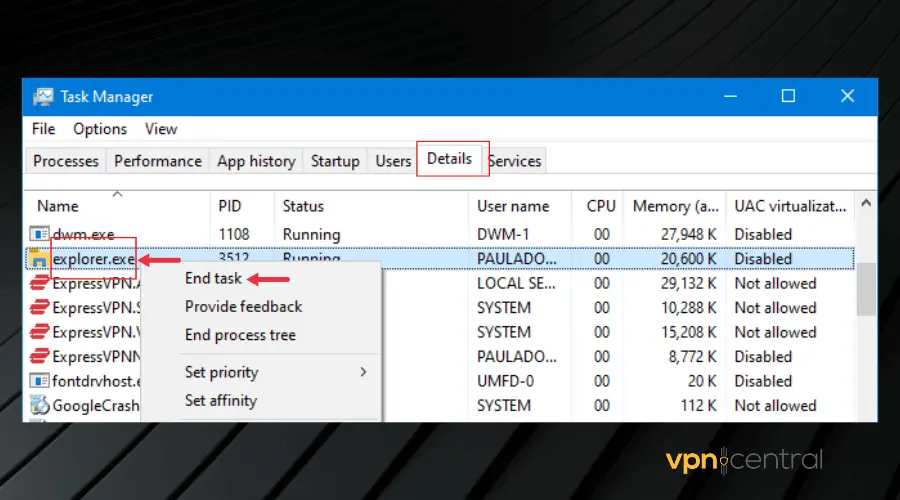Switch to the Processes tab
The image size is (900, 500).
point(65,161)
